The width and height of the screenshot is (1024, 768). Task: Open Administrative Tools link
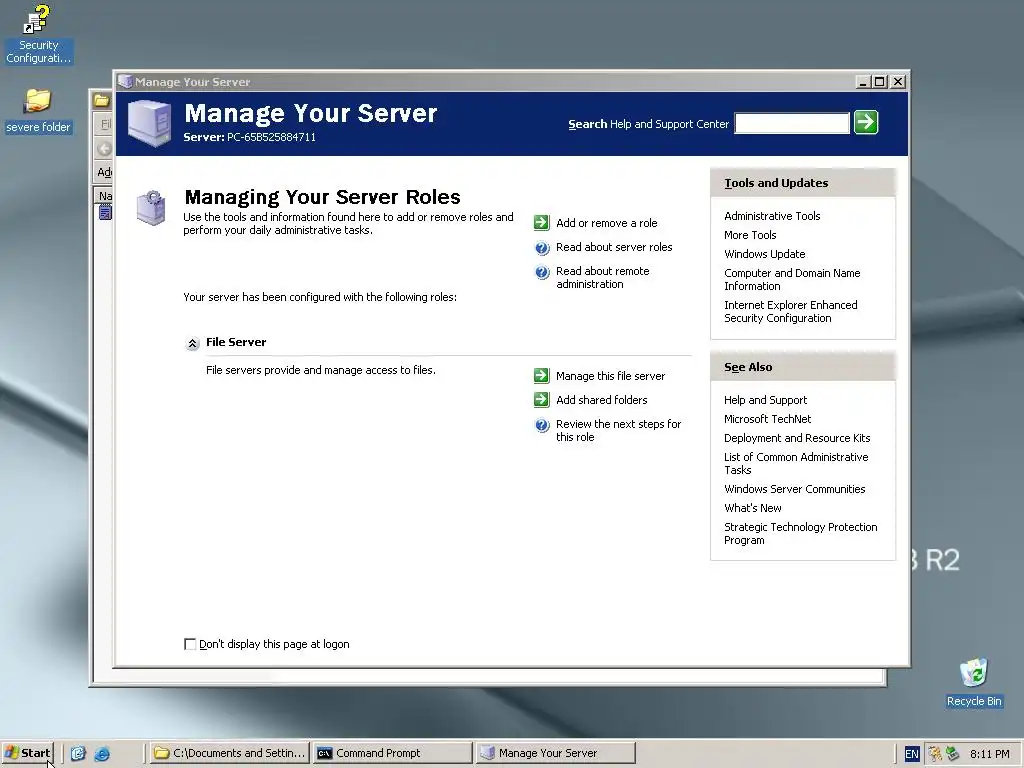pyautogui.click(x=772, y=216)
